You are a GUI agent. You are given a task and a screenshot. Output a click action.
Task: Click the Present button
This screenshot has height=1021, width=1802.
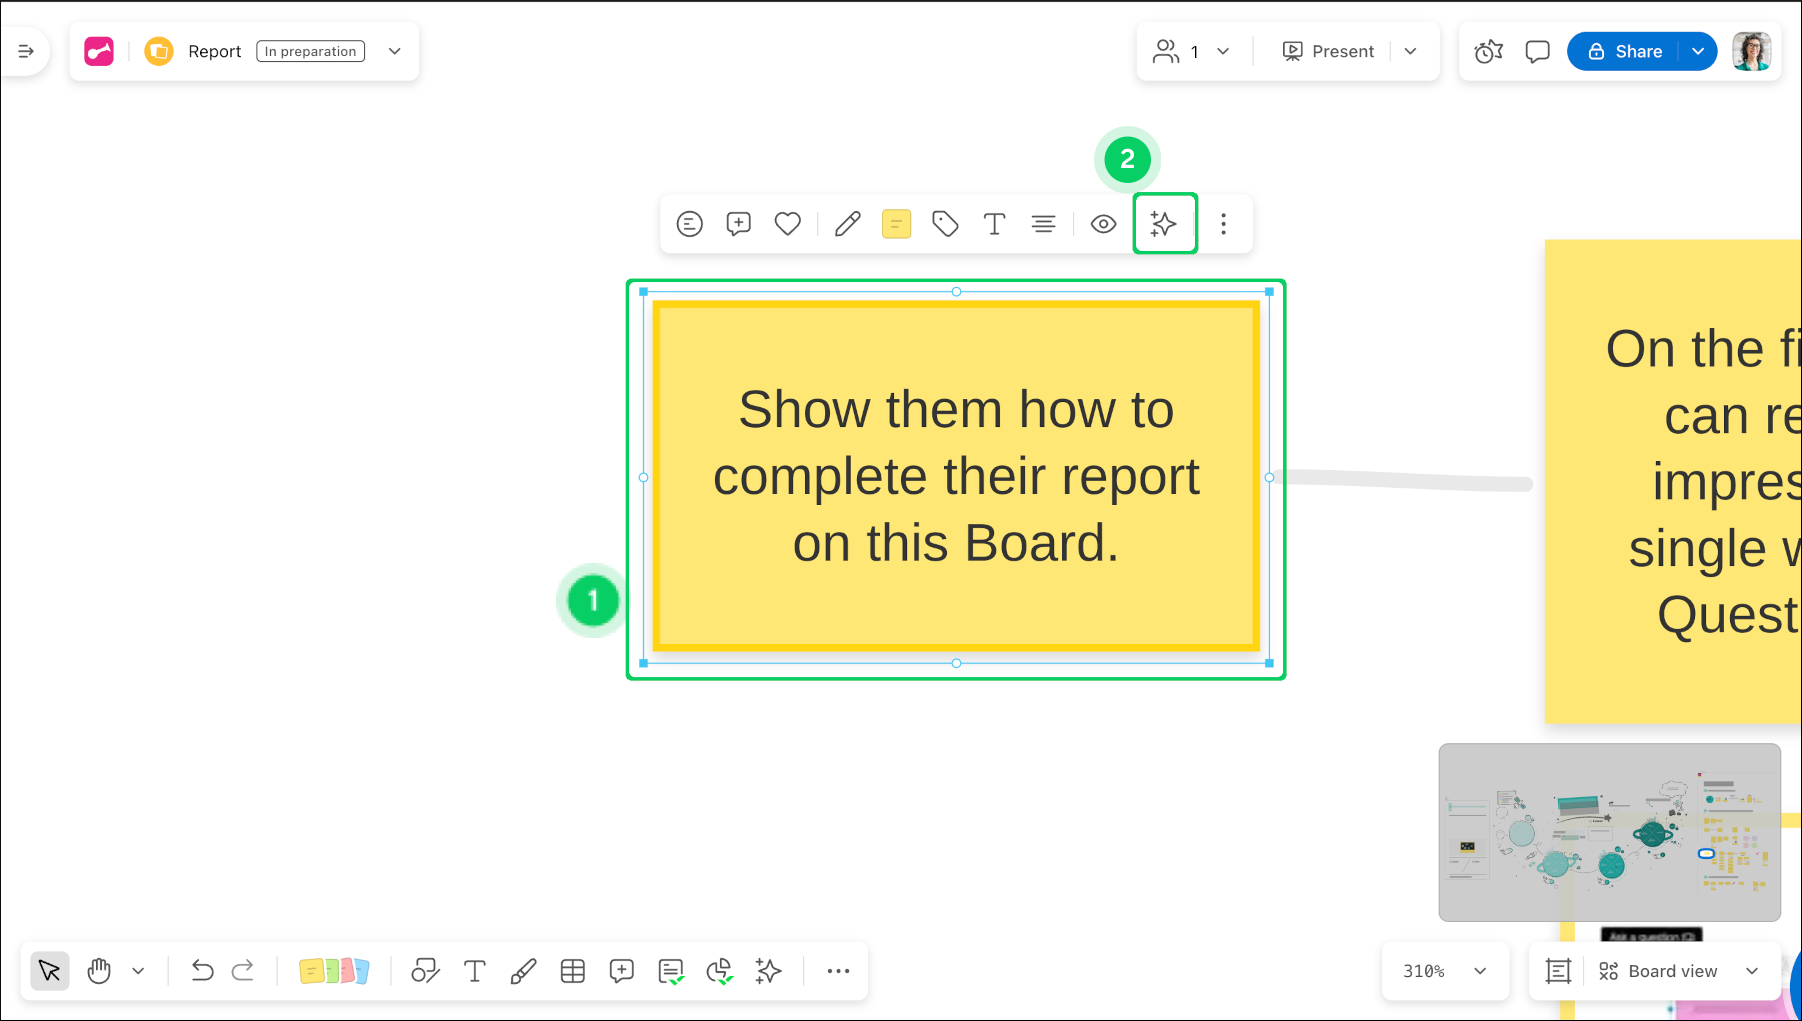click(x=1329, y=51)
